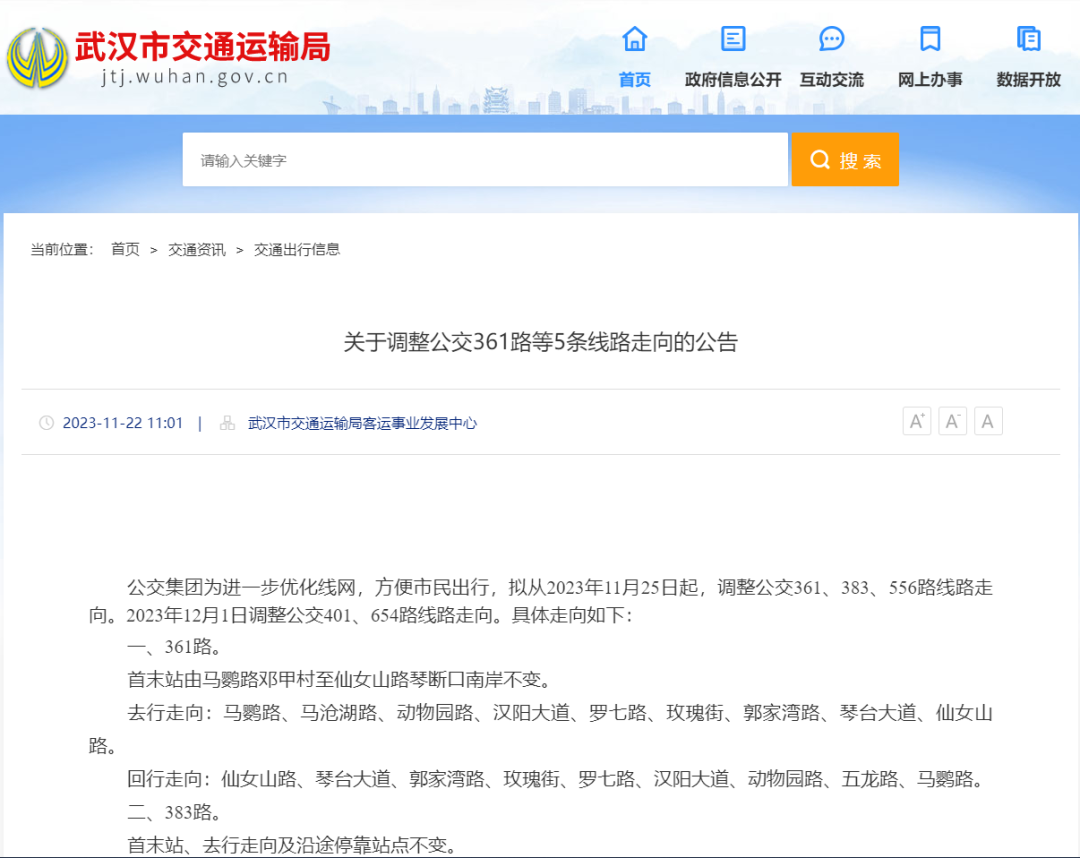This screenshot has width=1080, height=858.
Task: Select 互动交流 in the top navigation
Action: tap(832, 77)
